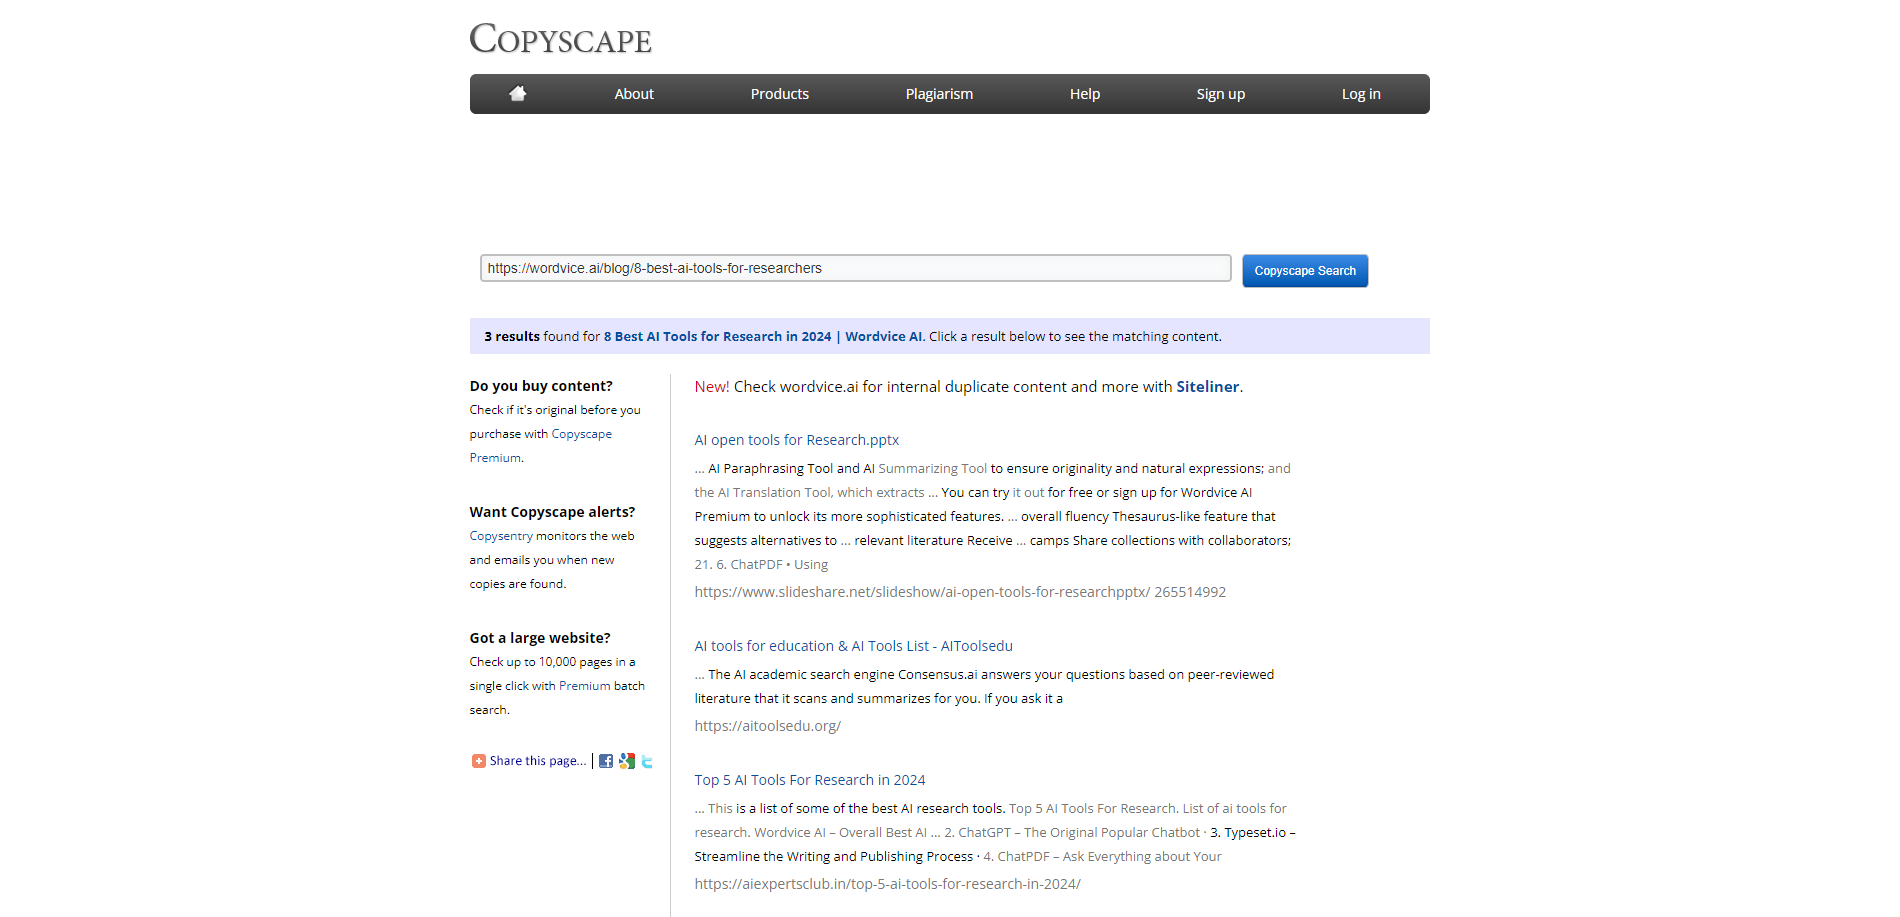
Task: Share this page on Twitter
Action: click(x=646, y=761)
